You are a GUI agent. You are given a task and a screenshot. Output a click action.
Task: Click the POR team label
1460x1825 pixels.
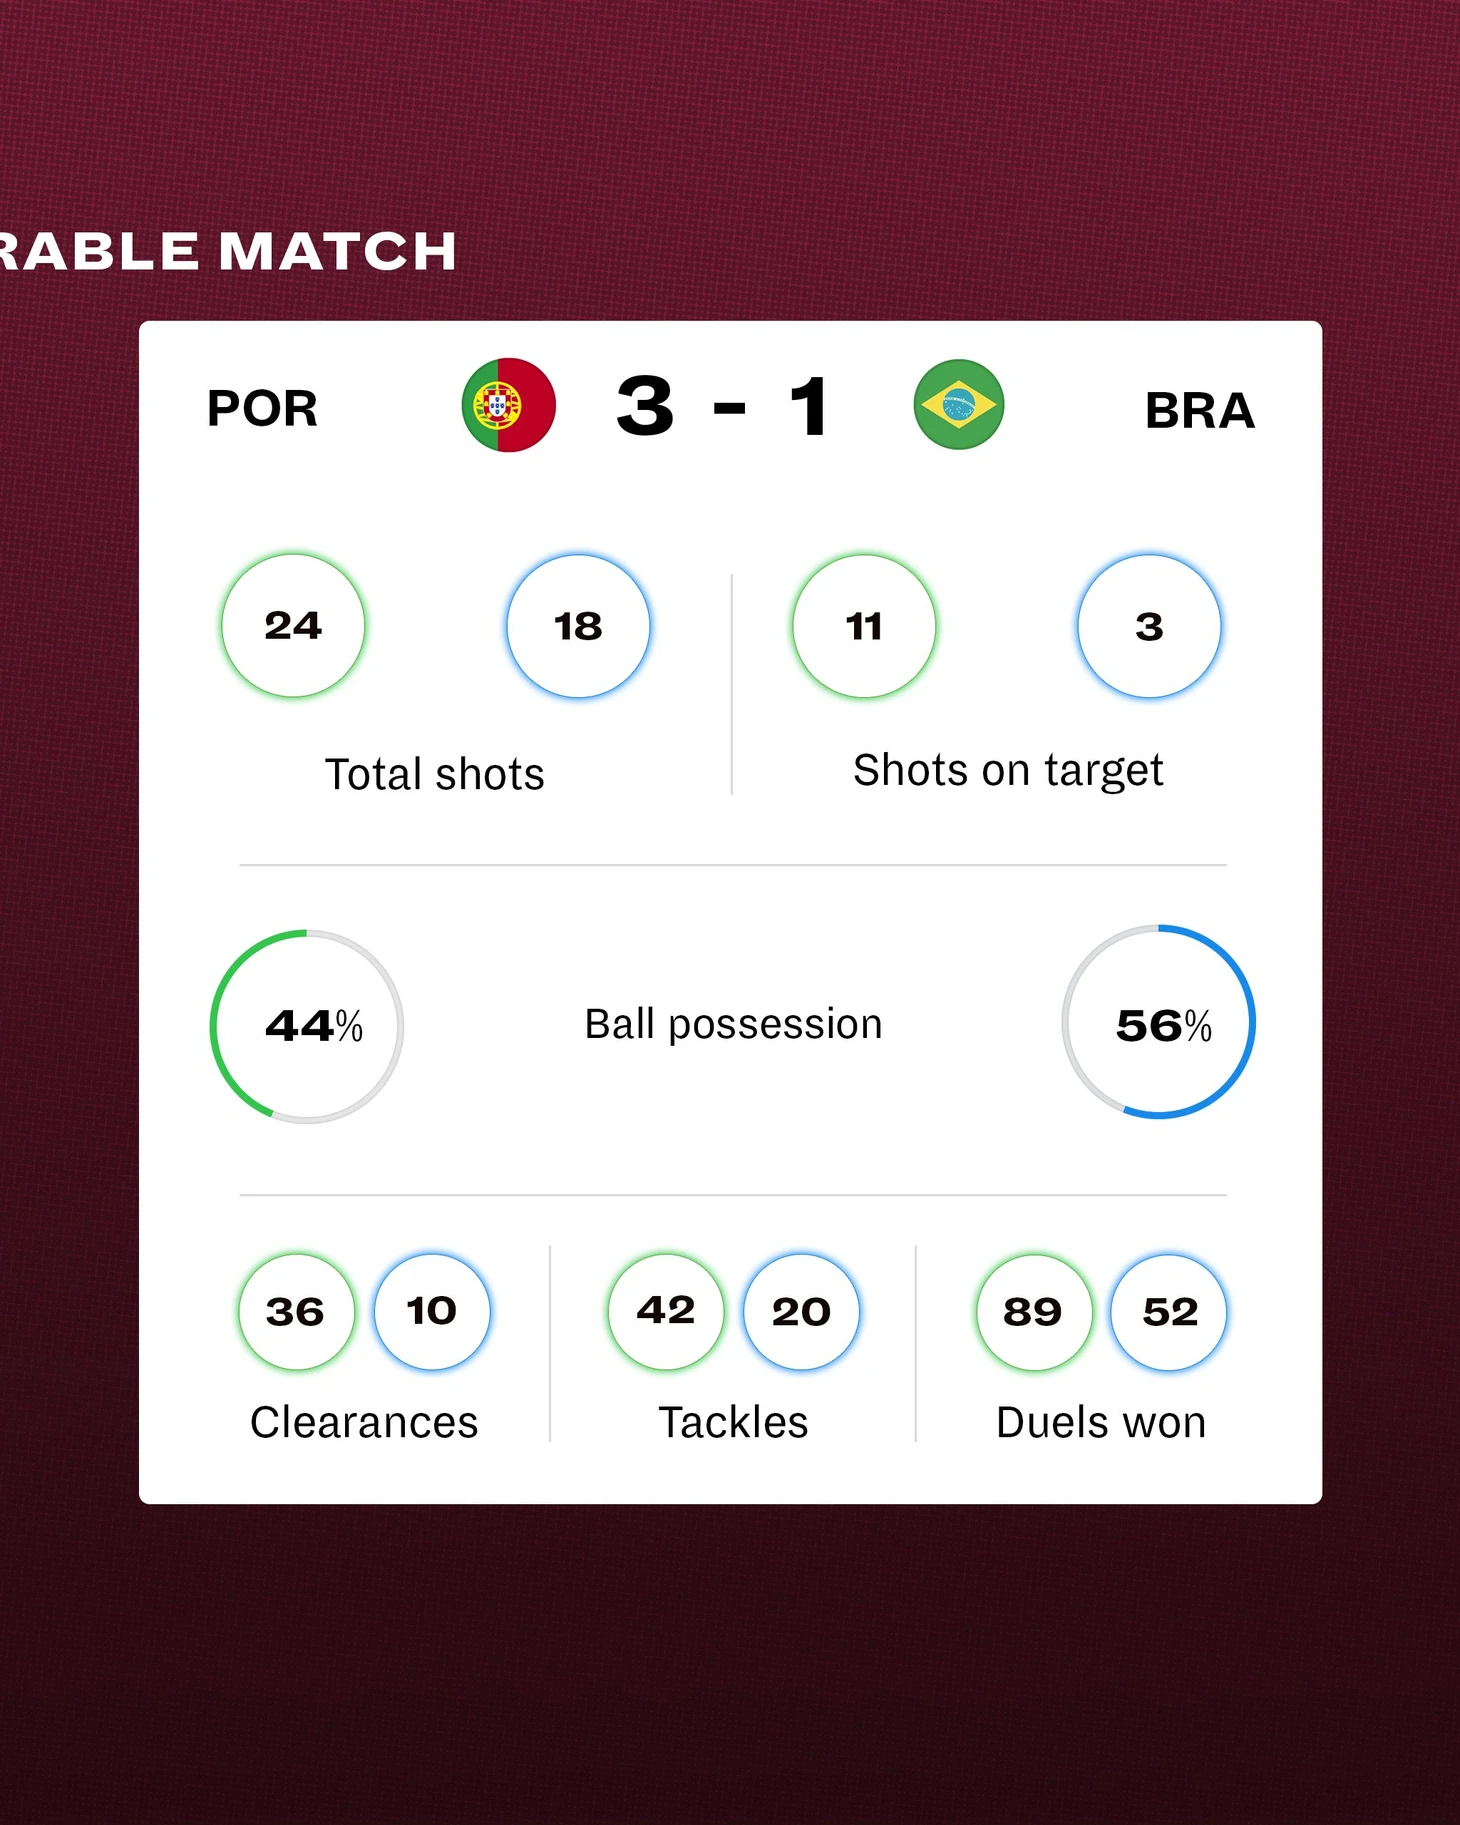[262, 408]
